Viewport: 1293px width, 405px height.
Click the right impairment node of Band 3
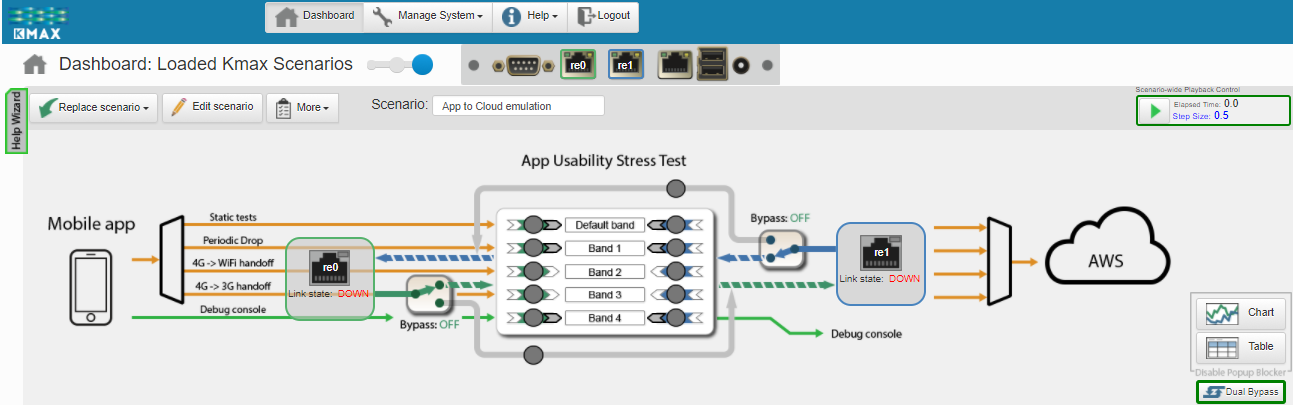[676, 295]
